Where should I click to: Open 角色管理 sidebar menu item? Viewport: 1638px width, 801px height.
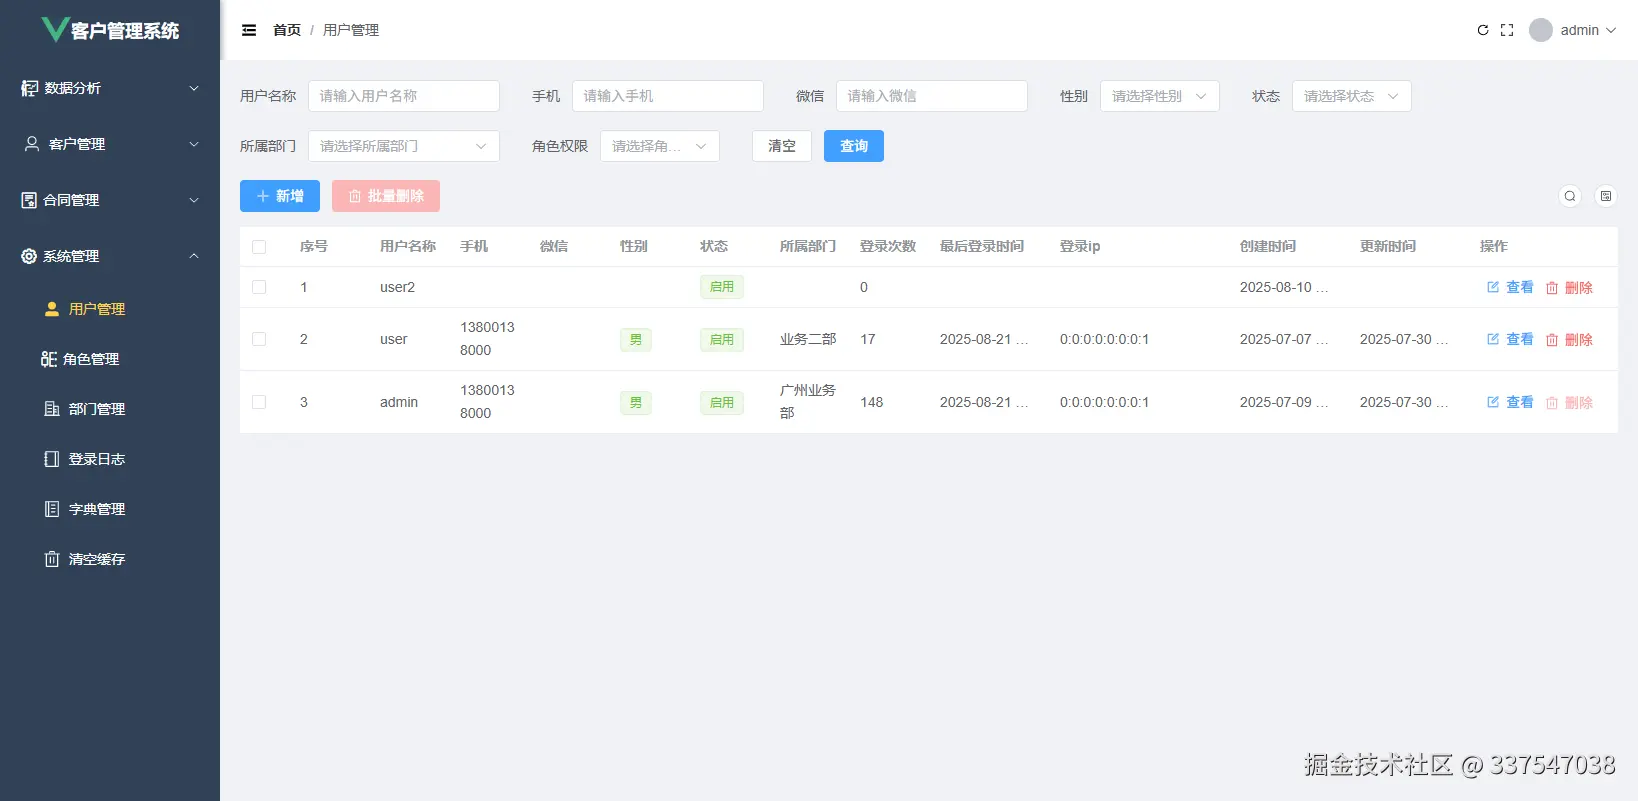(110, 359)
